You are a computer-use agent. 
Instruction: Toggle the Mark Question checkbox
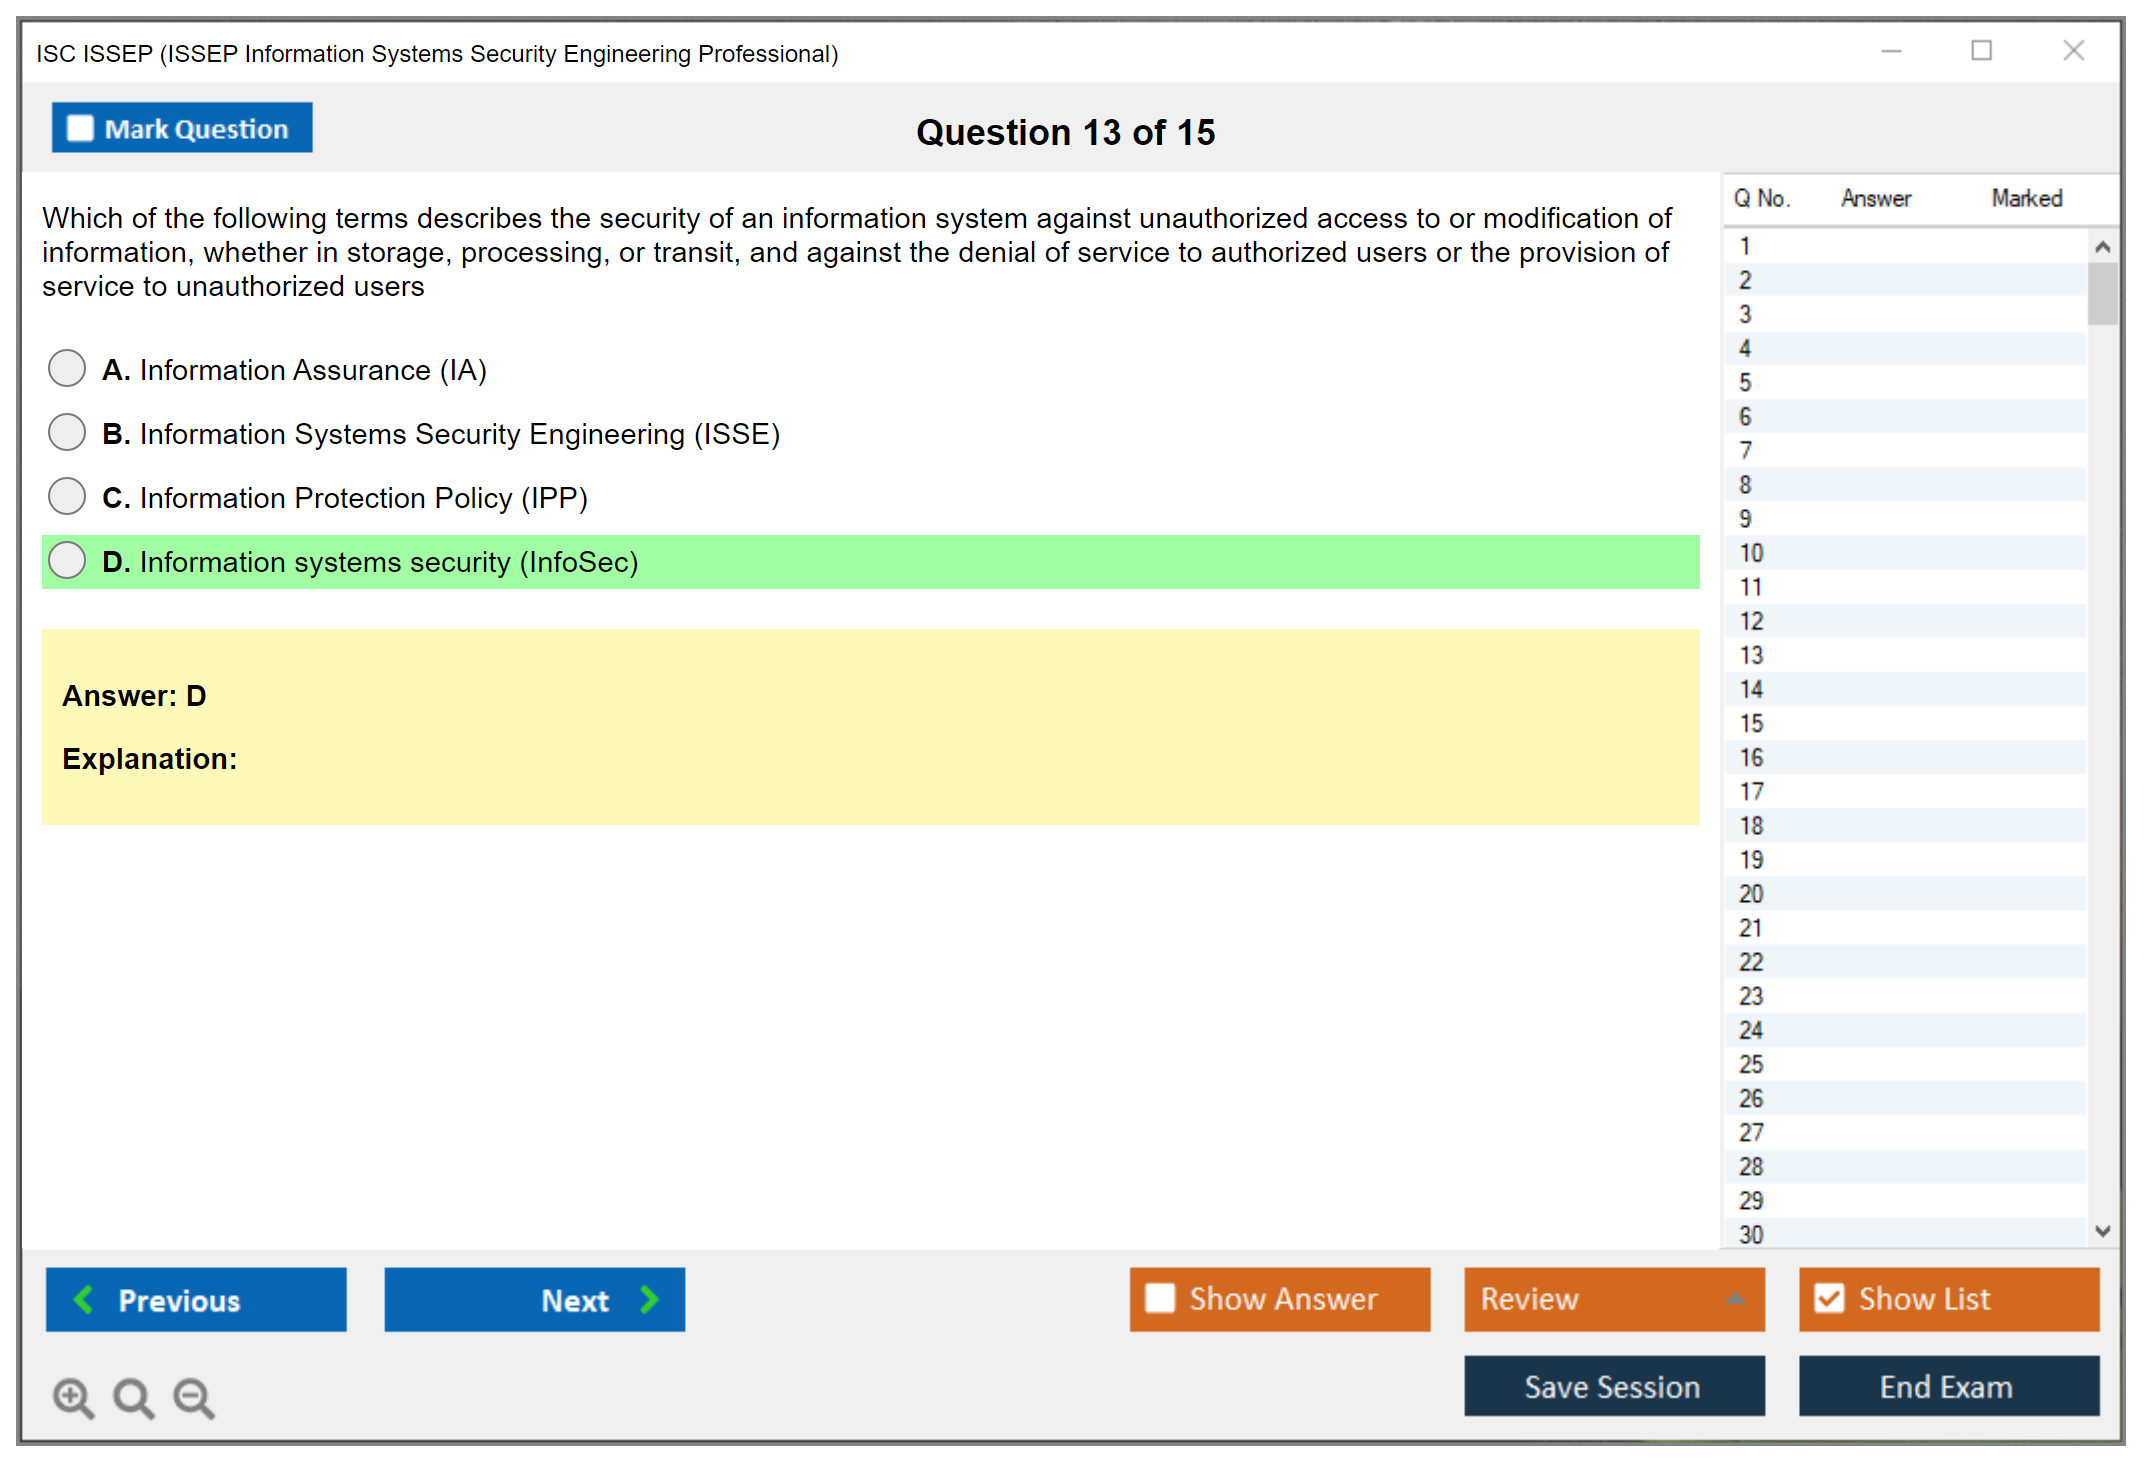pyautogui.click(x=80, y=128)
